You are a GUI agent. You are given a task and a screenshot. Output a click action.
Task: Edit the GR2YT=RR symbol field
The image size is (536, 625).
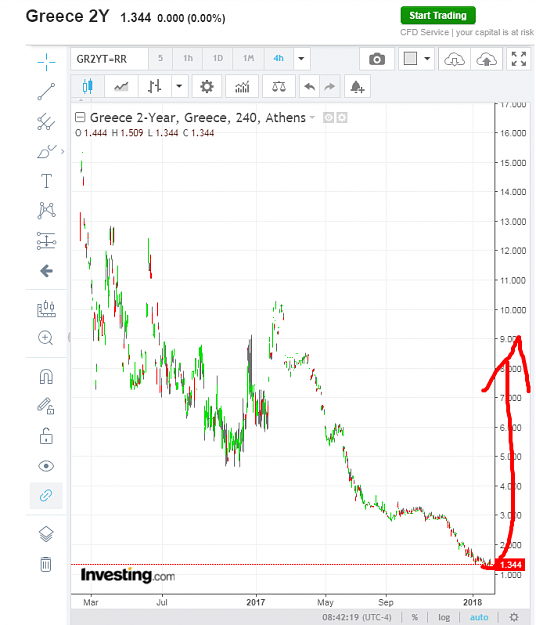pyautogui.click(x=110, y=59)
